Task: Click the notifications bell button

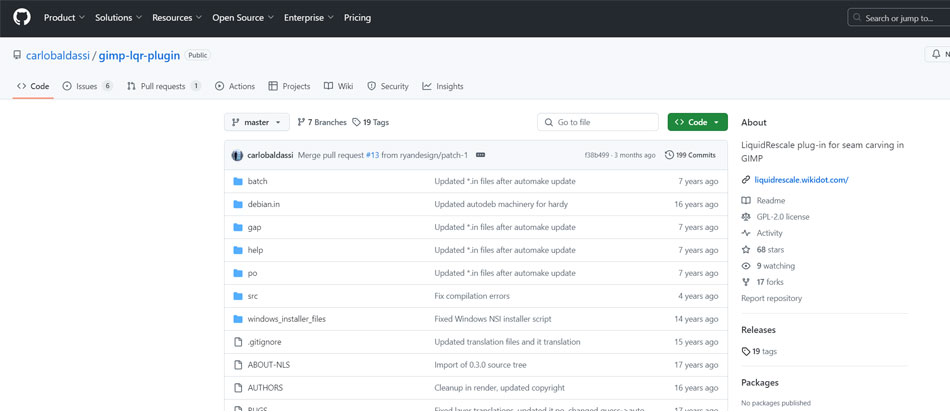Action: tap(937, 55)
